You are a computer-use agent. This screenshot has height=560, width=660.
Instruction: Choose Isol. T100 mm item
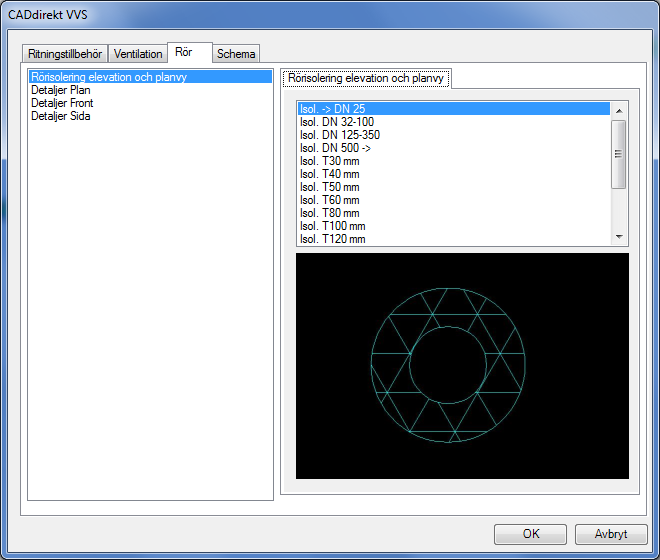click(x=454, y=226)
